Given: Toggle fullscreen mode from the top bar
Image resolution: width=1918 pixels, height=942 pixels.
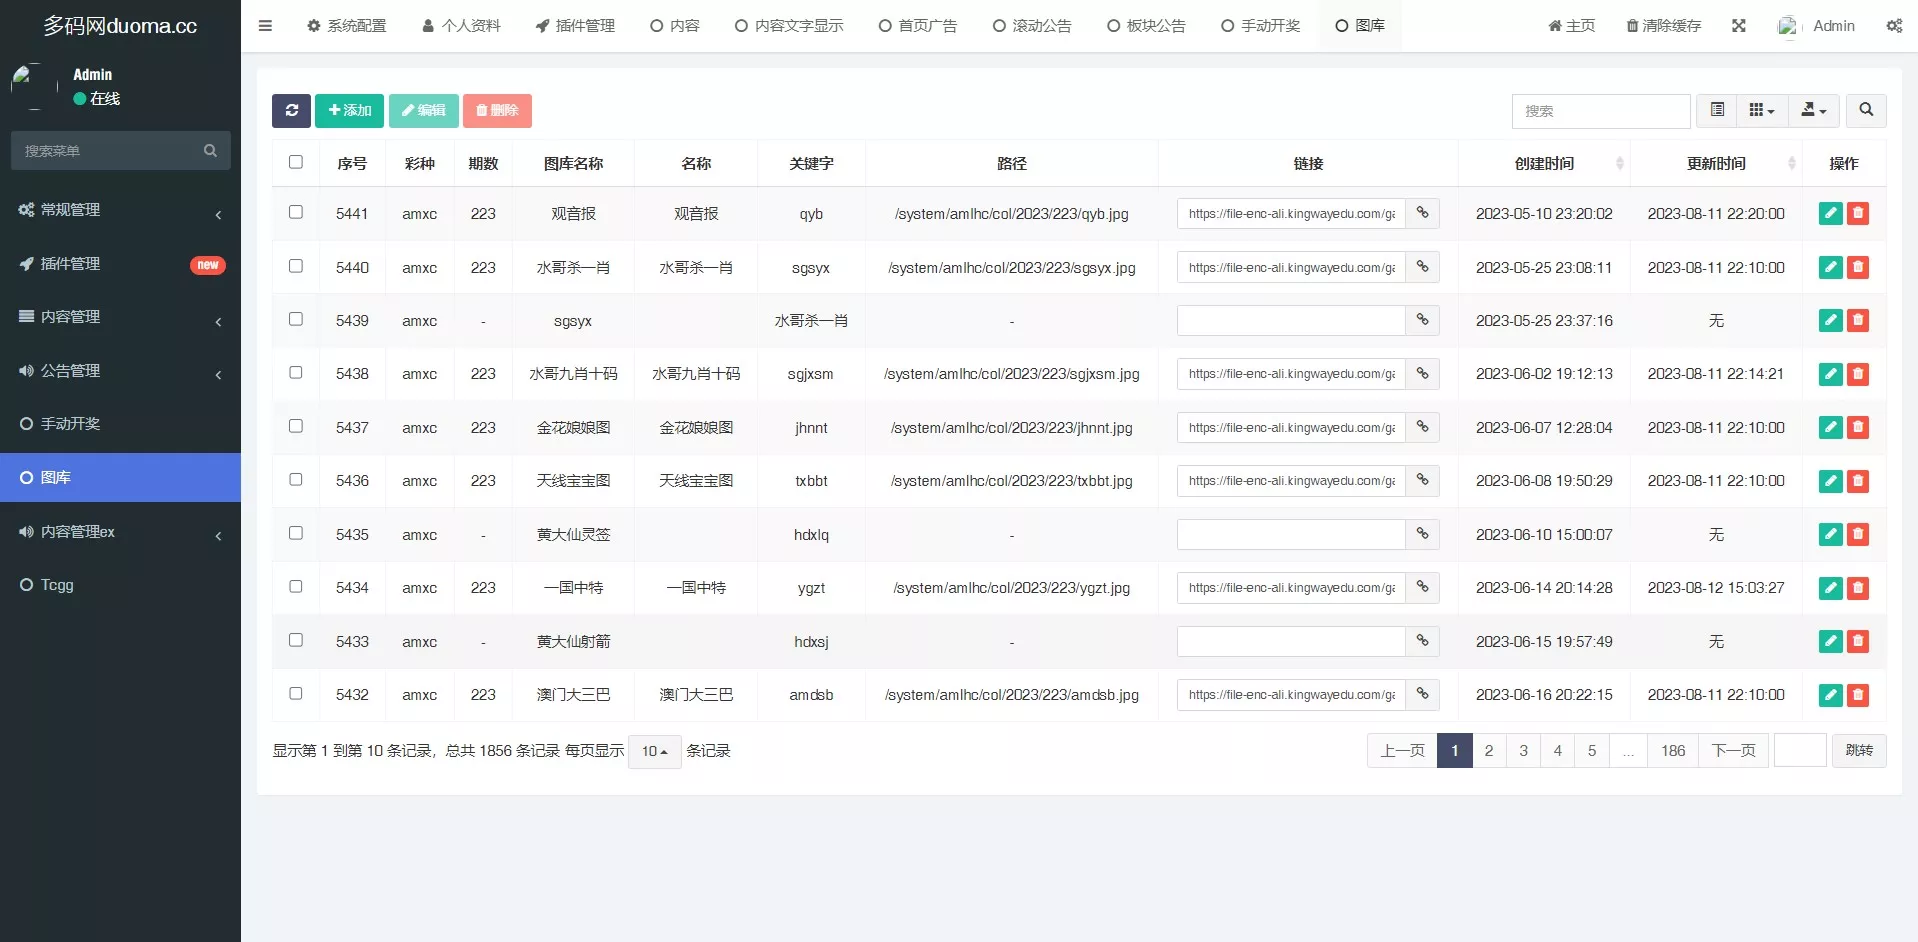Looking at the screenshot, I should [1739, 25].
